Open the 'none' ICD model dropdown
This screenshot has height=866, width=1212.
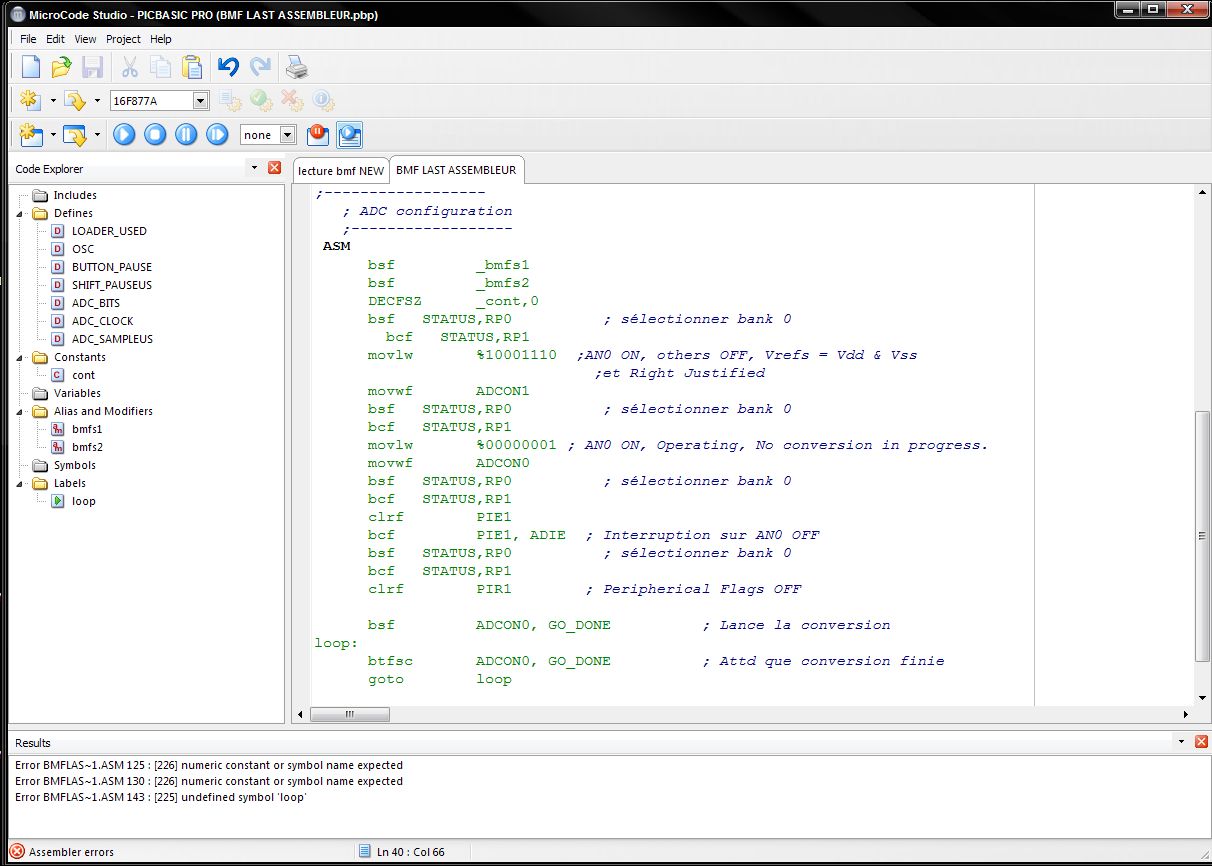pos(287,135)
